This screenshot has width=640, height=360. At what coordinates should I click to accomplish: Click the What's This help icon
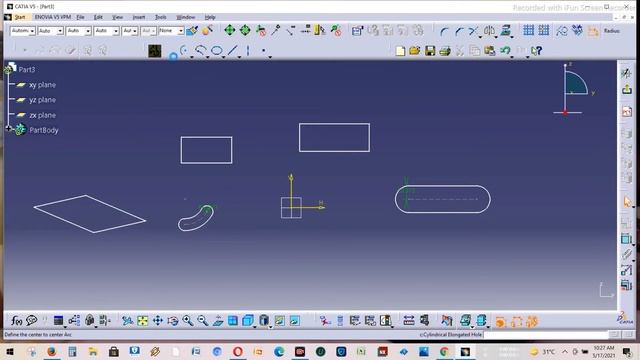536,51
